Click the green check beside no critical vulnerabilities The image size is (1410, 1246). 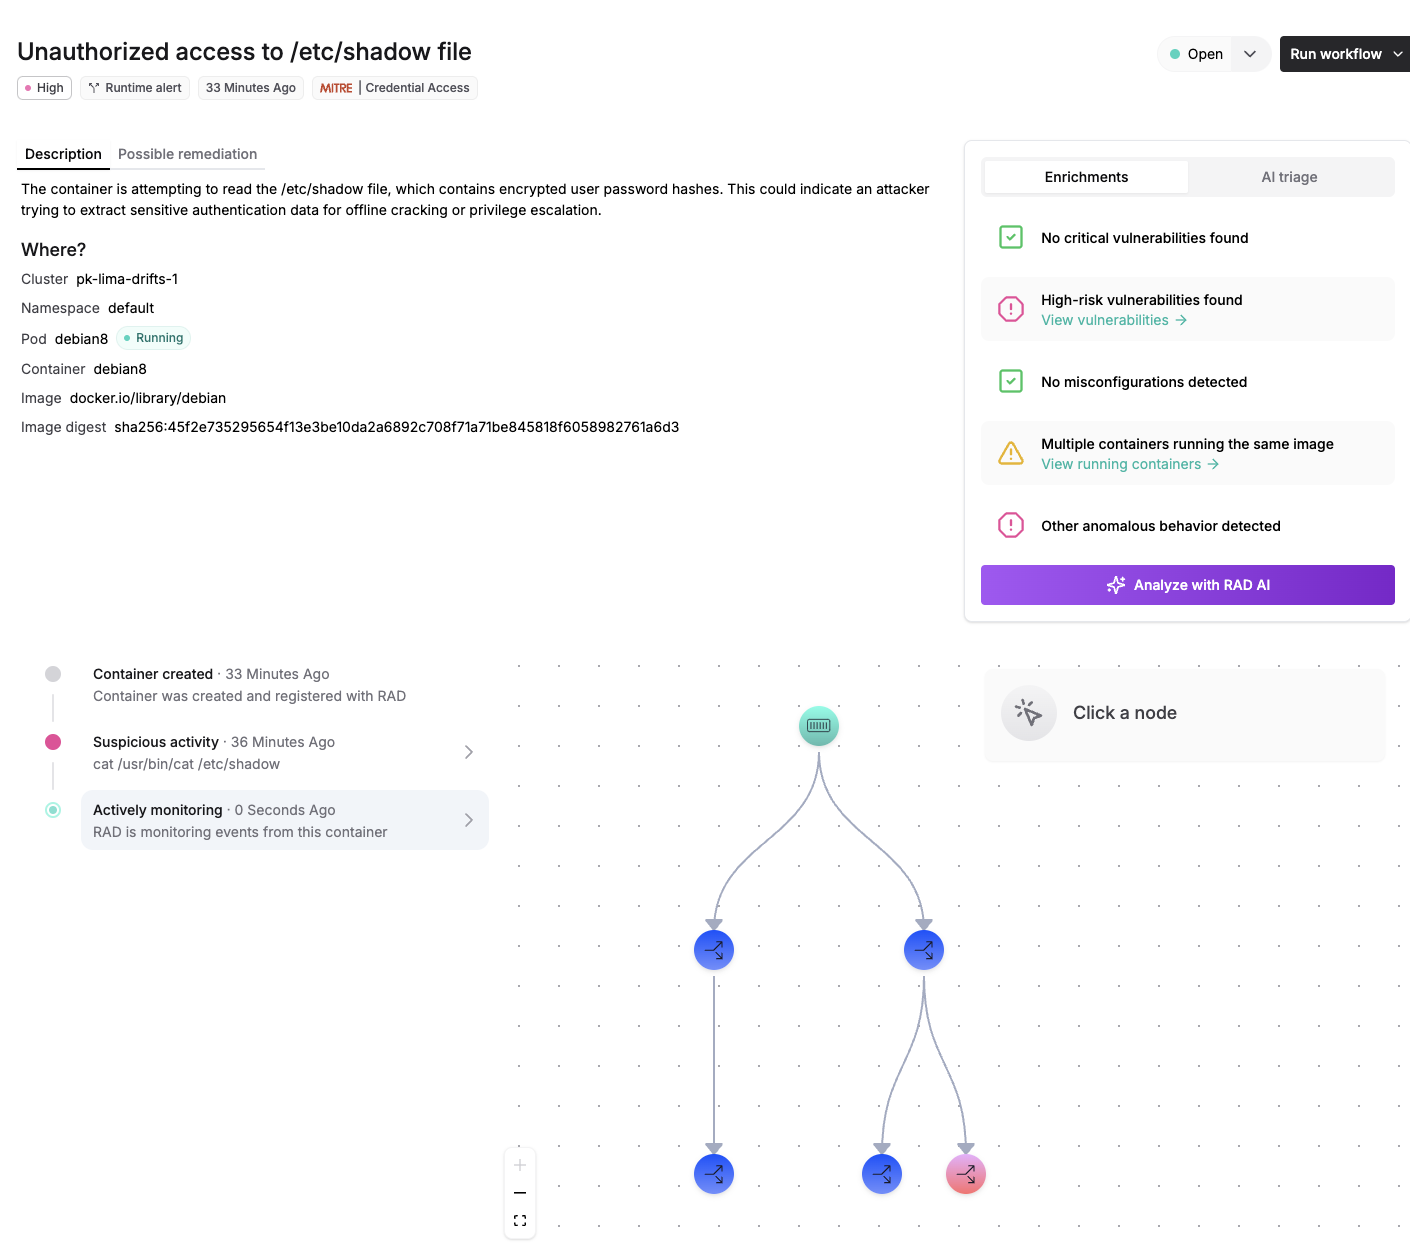(x=1010, y=238)
